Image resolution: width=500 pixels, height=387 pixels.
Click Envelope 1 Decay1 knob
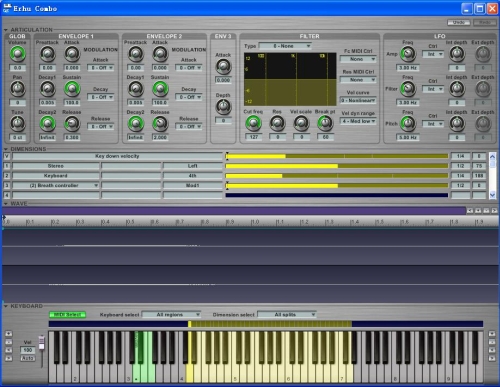click(x=47, y=89)
